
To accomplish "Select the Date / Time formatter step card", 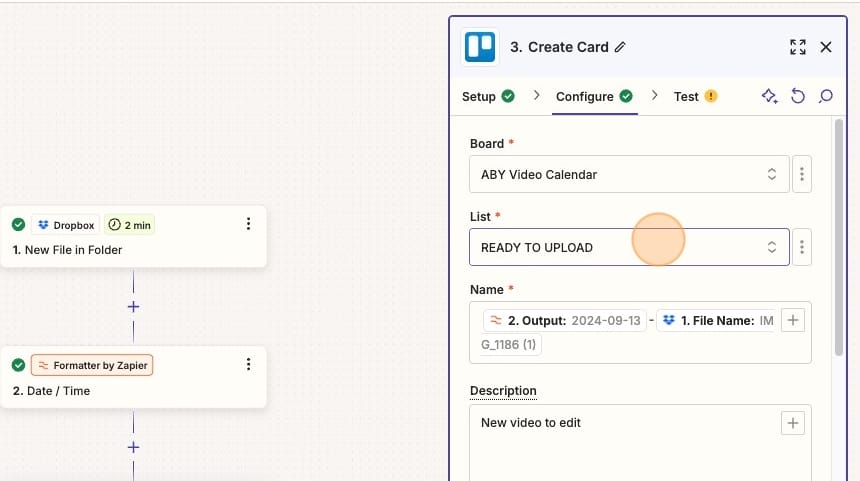I will [x=133, y=377].
